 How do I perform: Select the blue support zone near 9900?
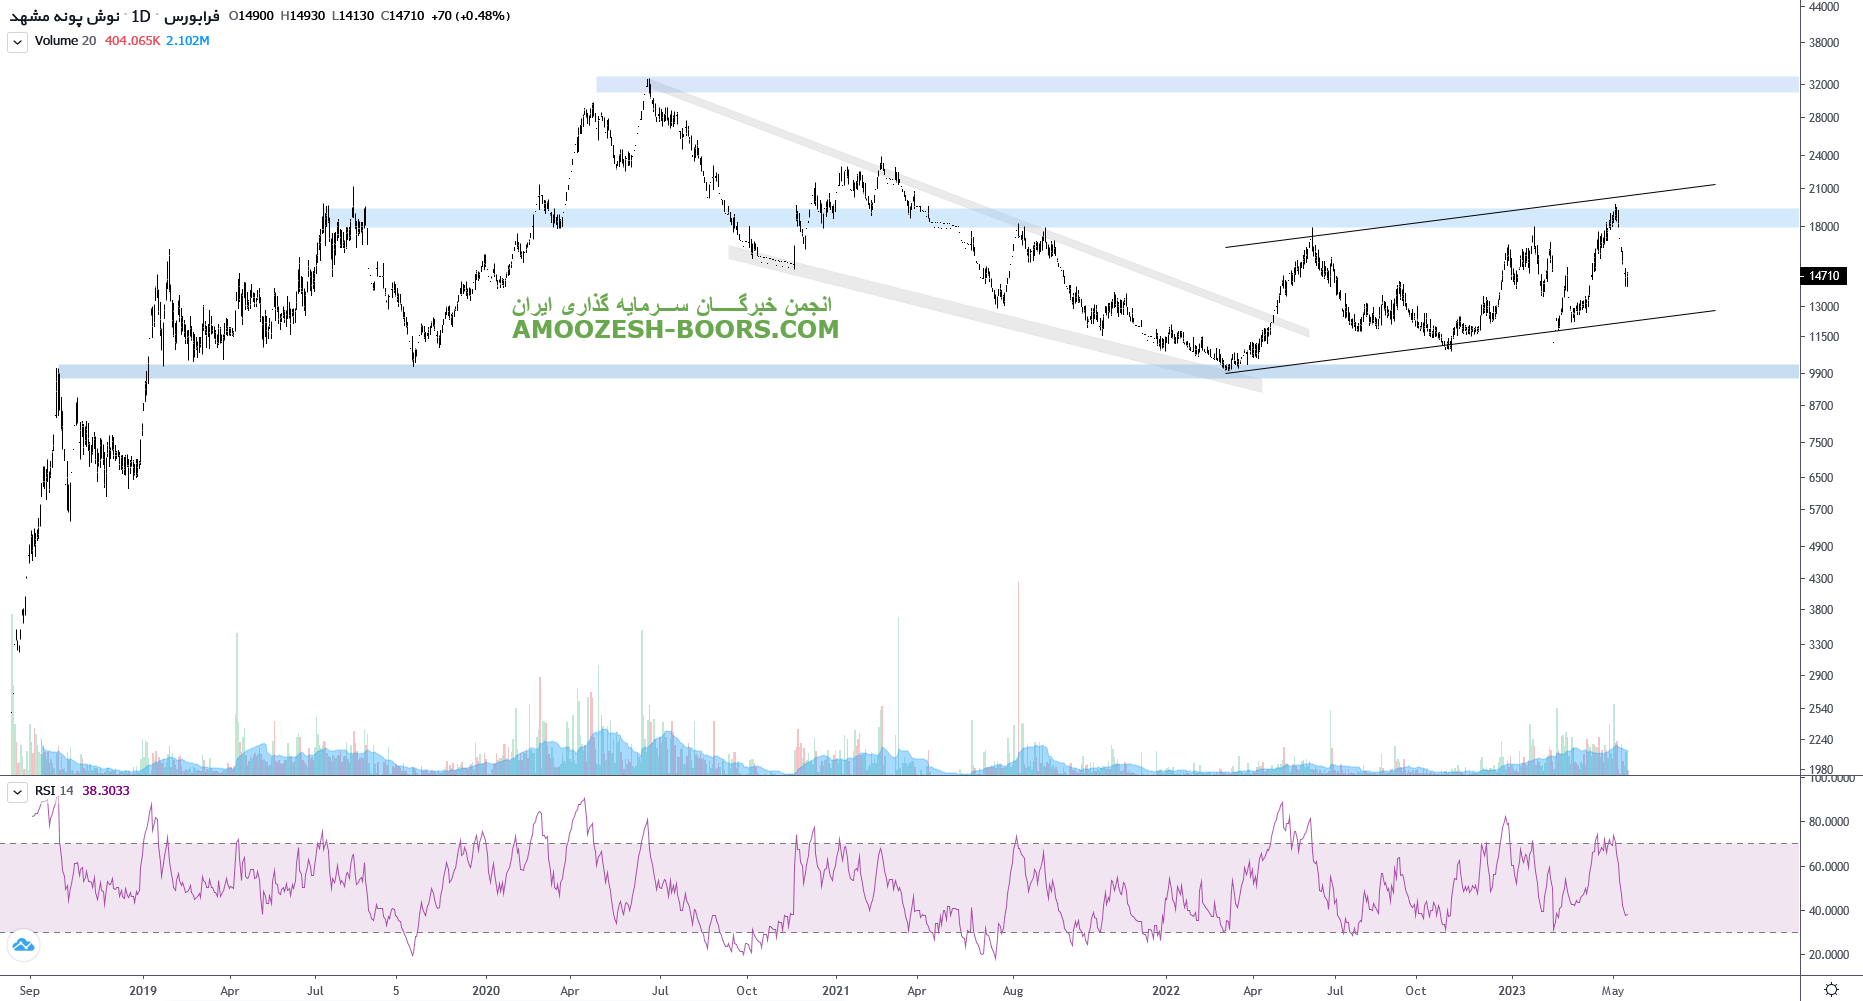point(900,372)
